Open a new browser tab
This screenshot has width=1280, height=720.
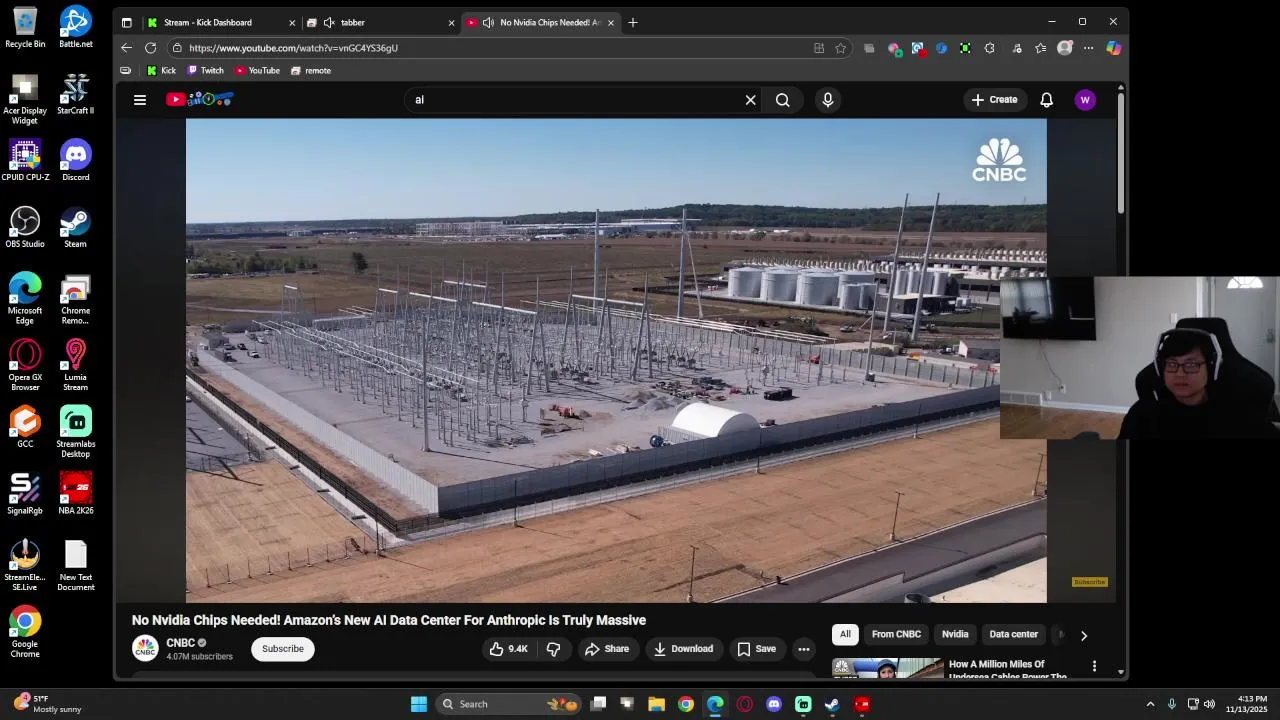click(632, 22)
